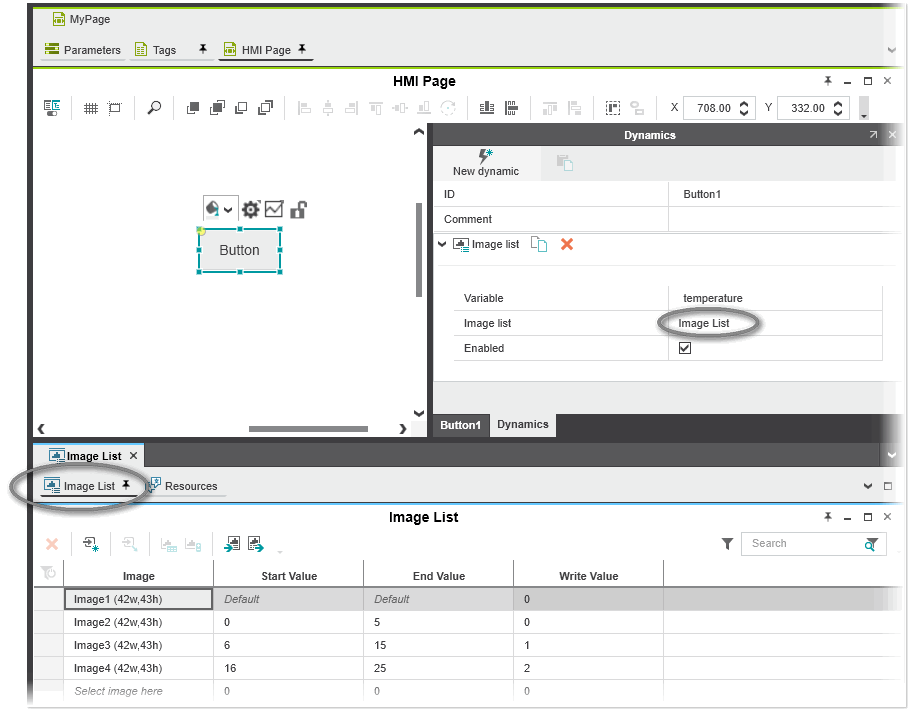This screenshot has width=910, height=711.
Task: Switch to the Tags tab
Action: point(163,50)
